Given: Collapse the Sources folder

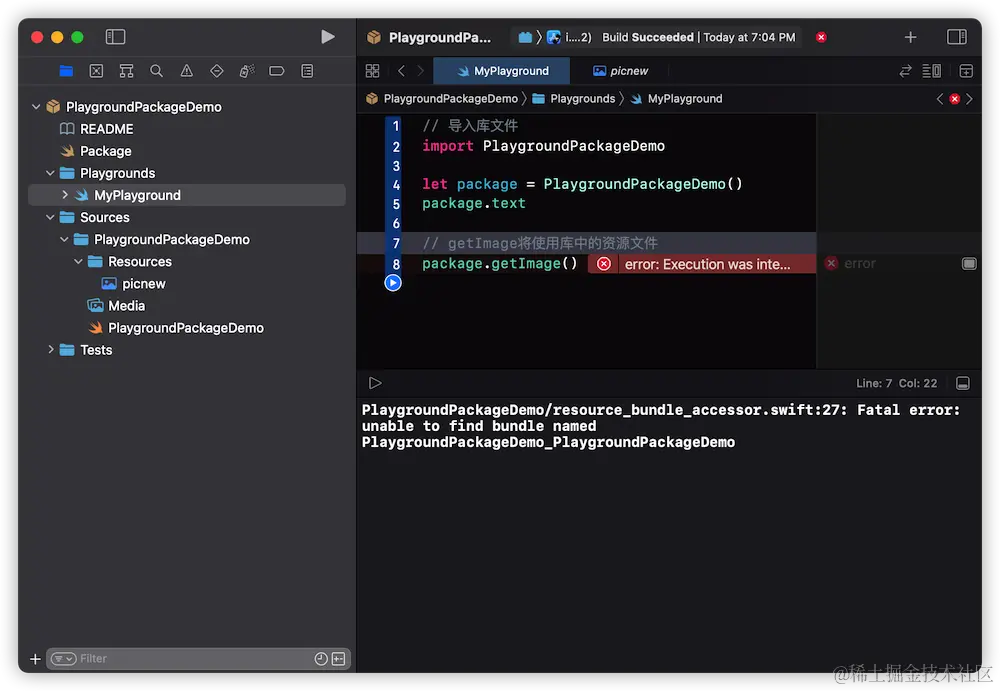Looking at the screenshot, I should [x=50, y=217].
